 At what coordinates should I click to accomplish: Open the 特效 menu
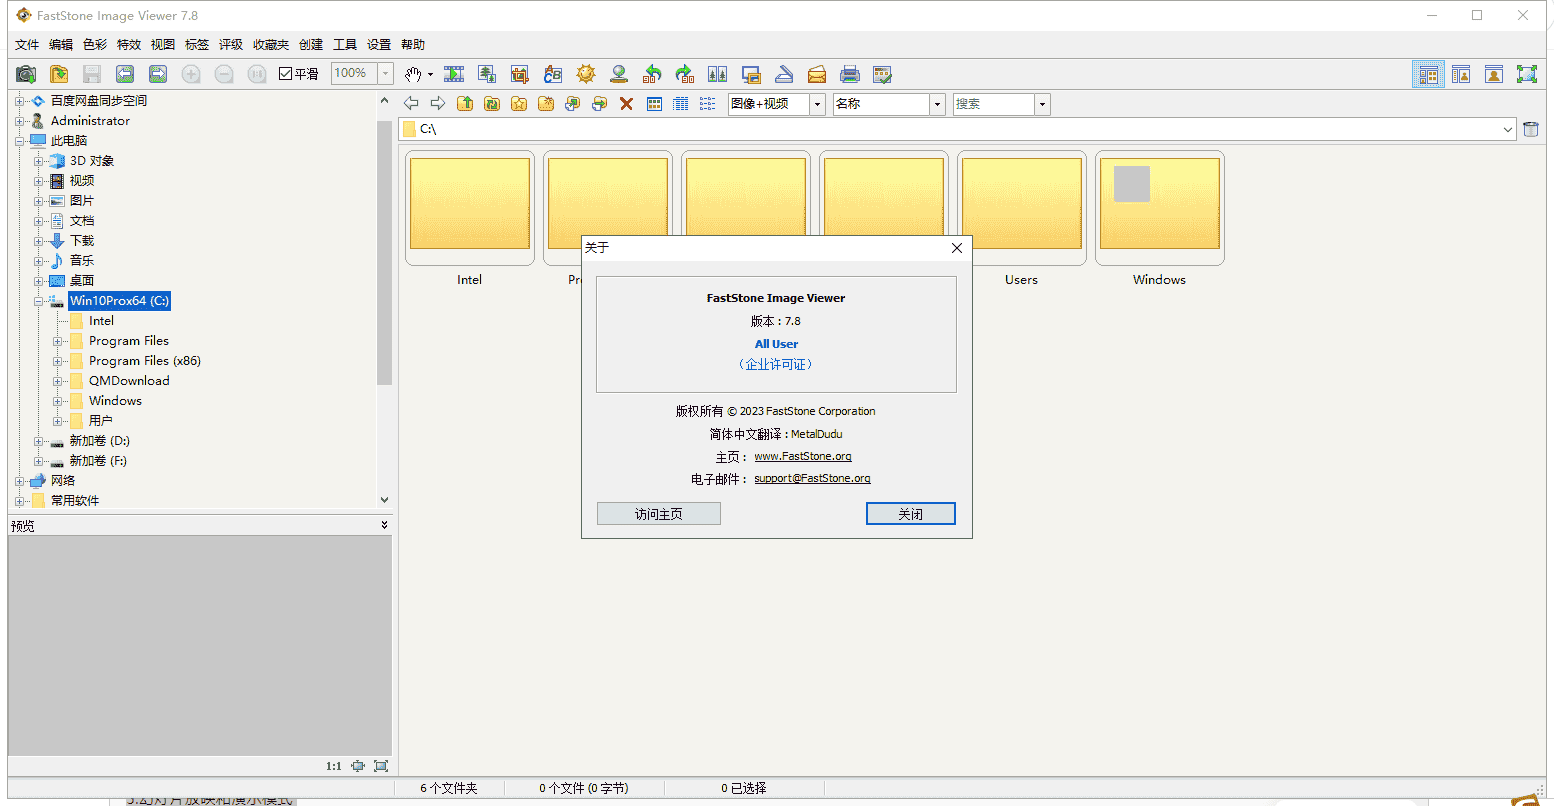pos(129,45)
